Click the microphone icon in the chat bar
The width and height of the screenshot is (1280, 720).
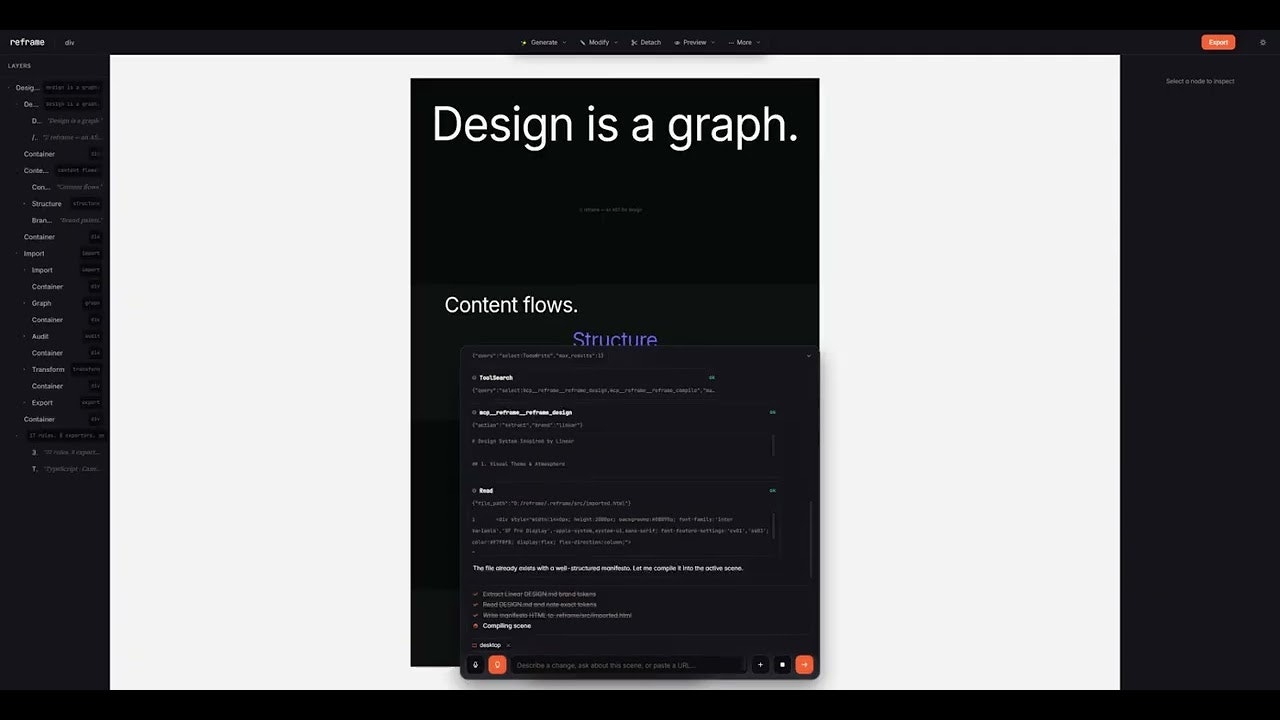[475, 665]
